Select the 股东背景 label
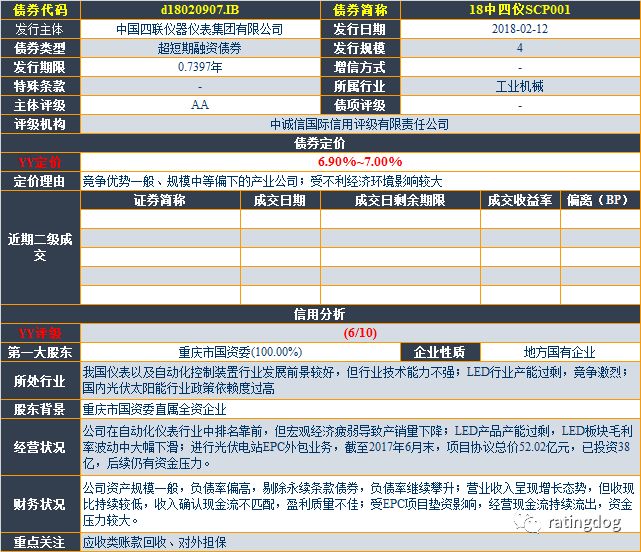Screen dimensions: 641x552 40,409
